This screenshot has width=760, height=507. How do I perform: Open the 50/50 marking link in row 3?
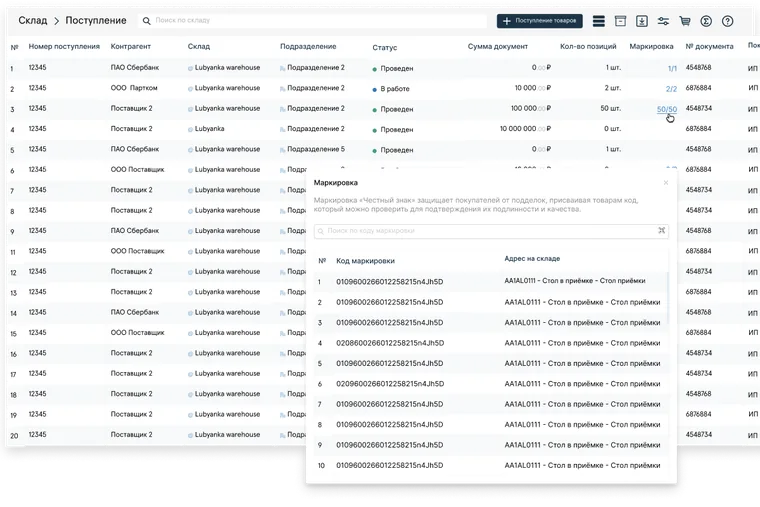[667, 109]
